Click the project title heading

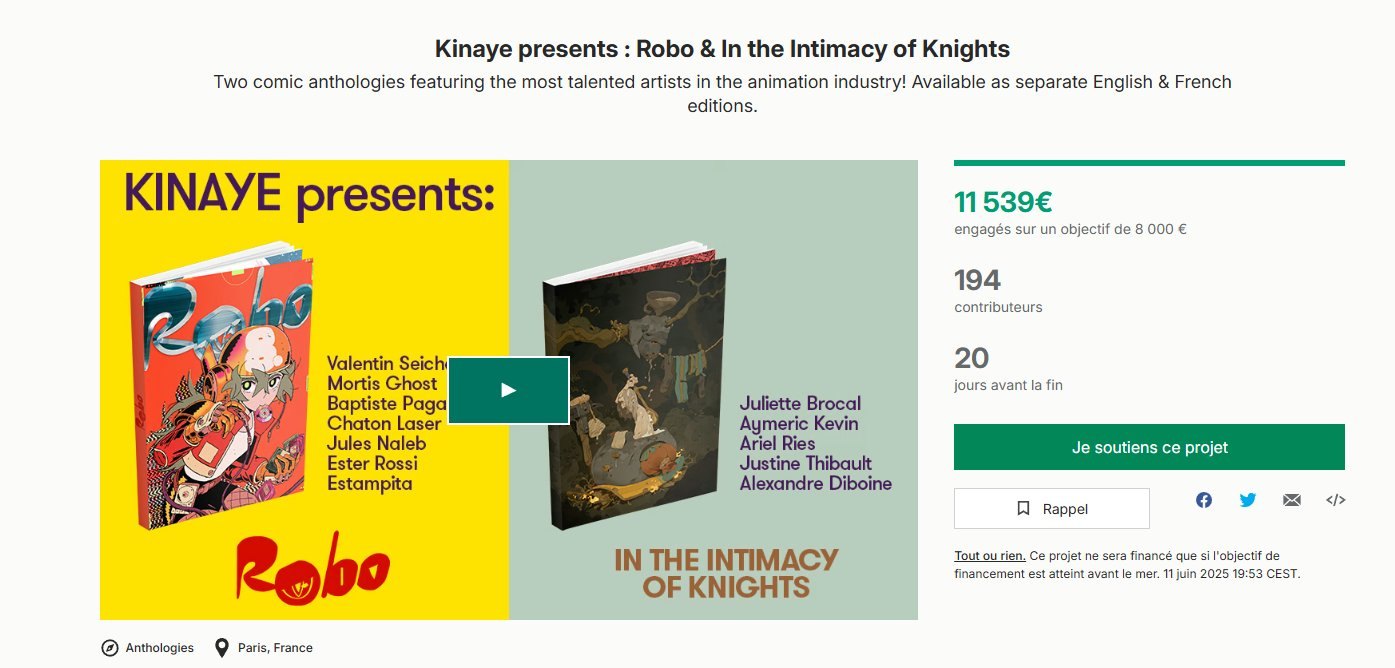(x=722, y=49)
